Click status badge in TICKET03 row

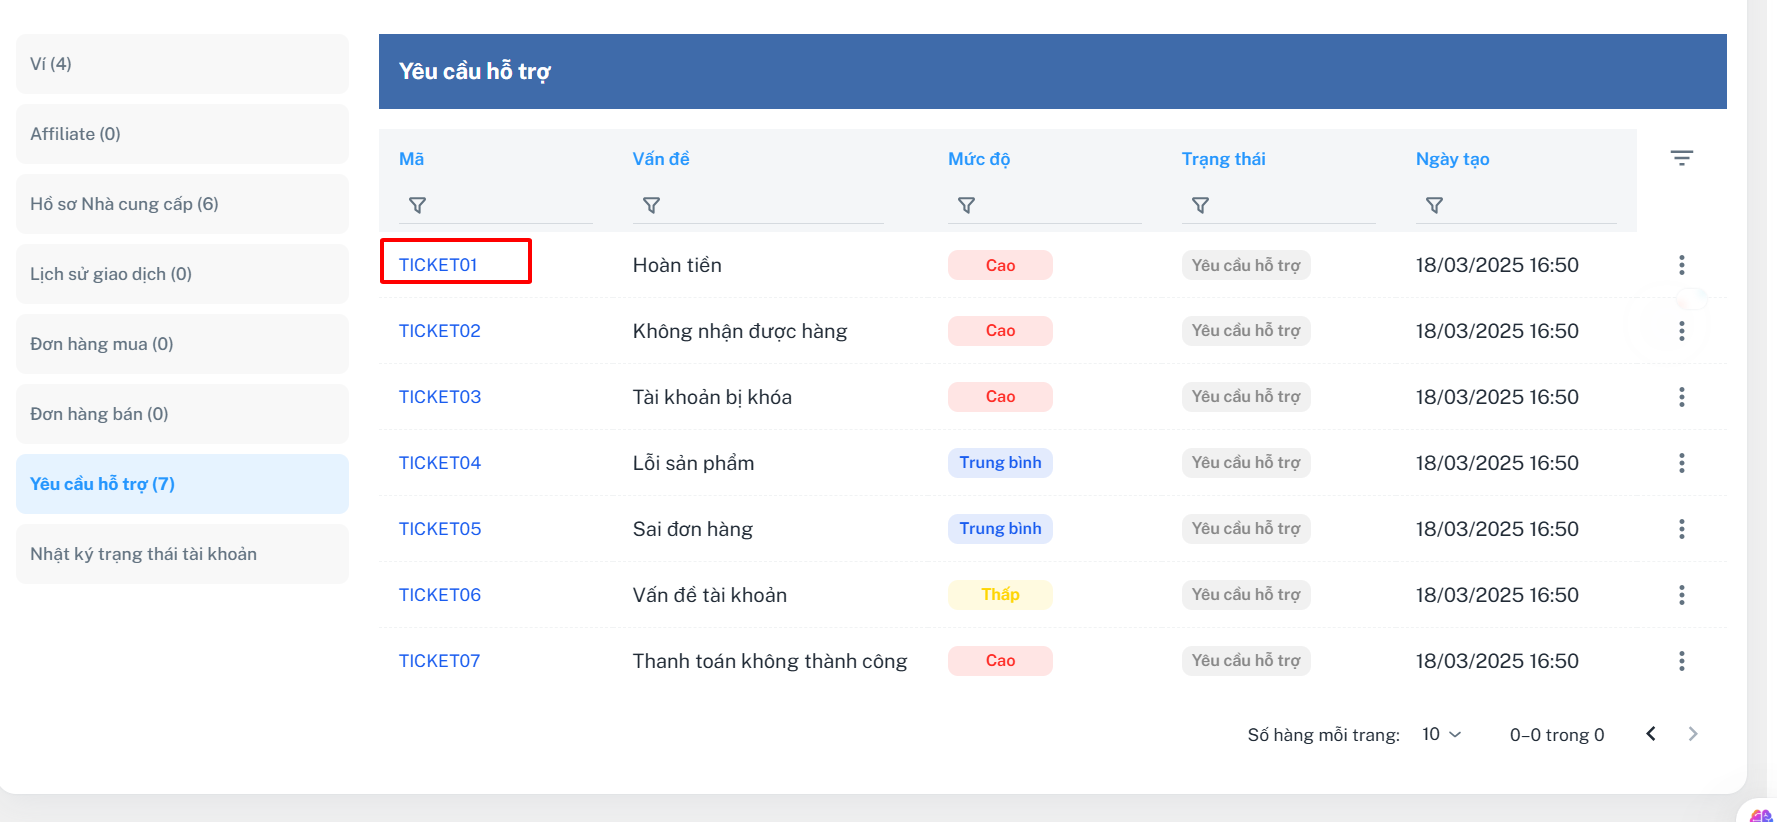(1246, 397)
